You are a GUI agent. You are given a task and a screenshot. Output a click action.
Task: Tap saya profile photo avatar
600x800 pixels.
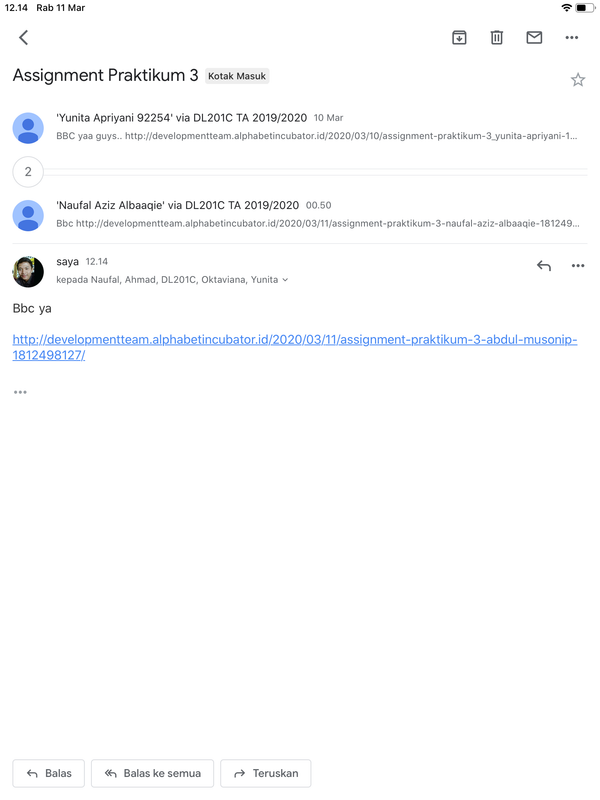coord(28,271)
